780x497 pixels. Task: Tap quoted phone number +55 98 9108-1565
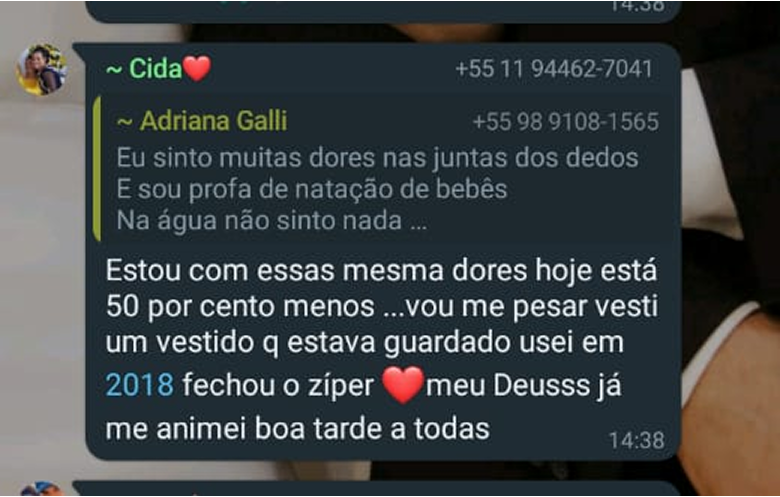pyautogui.click(x=566, y=122)
